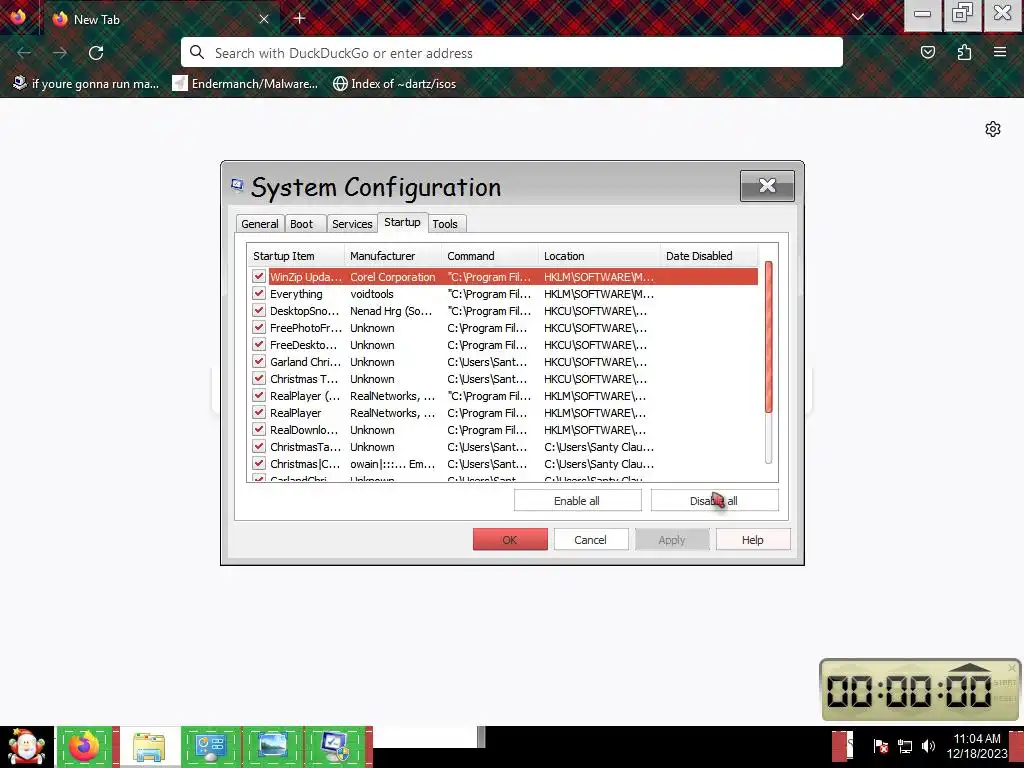Sort by the Manufacturer column header

(393, 256)
